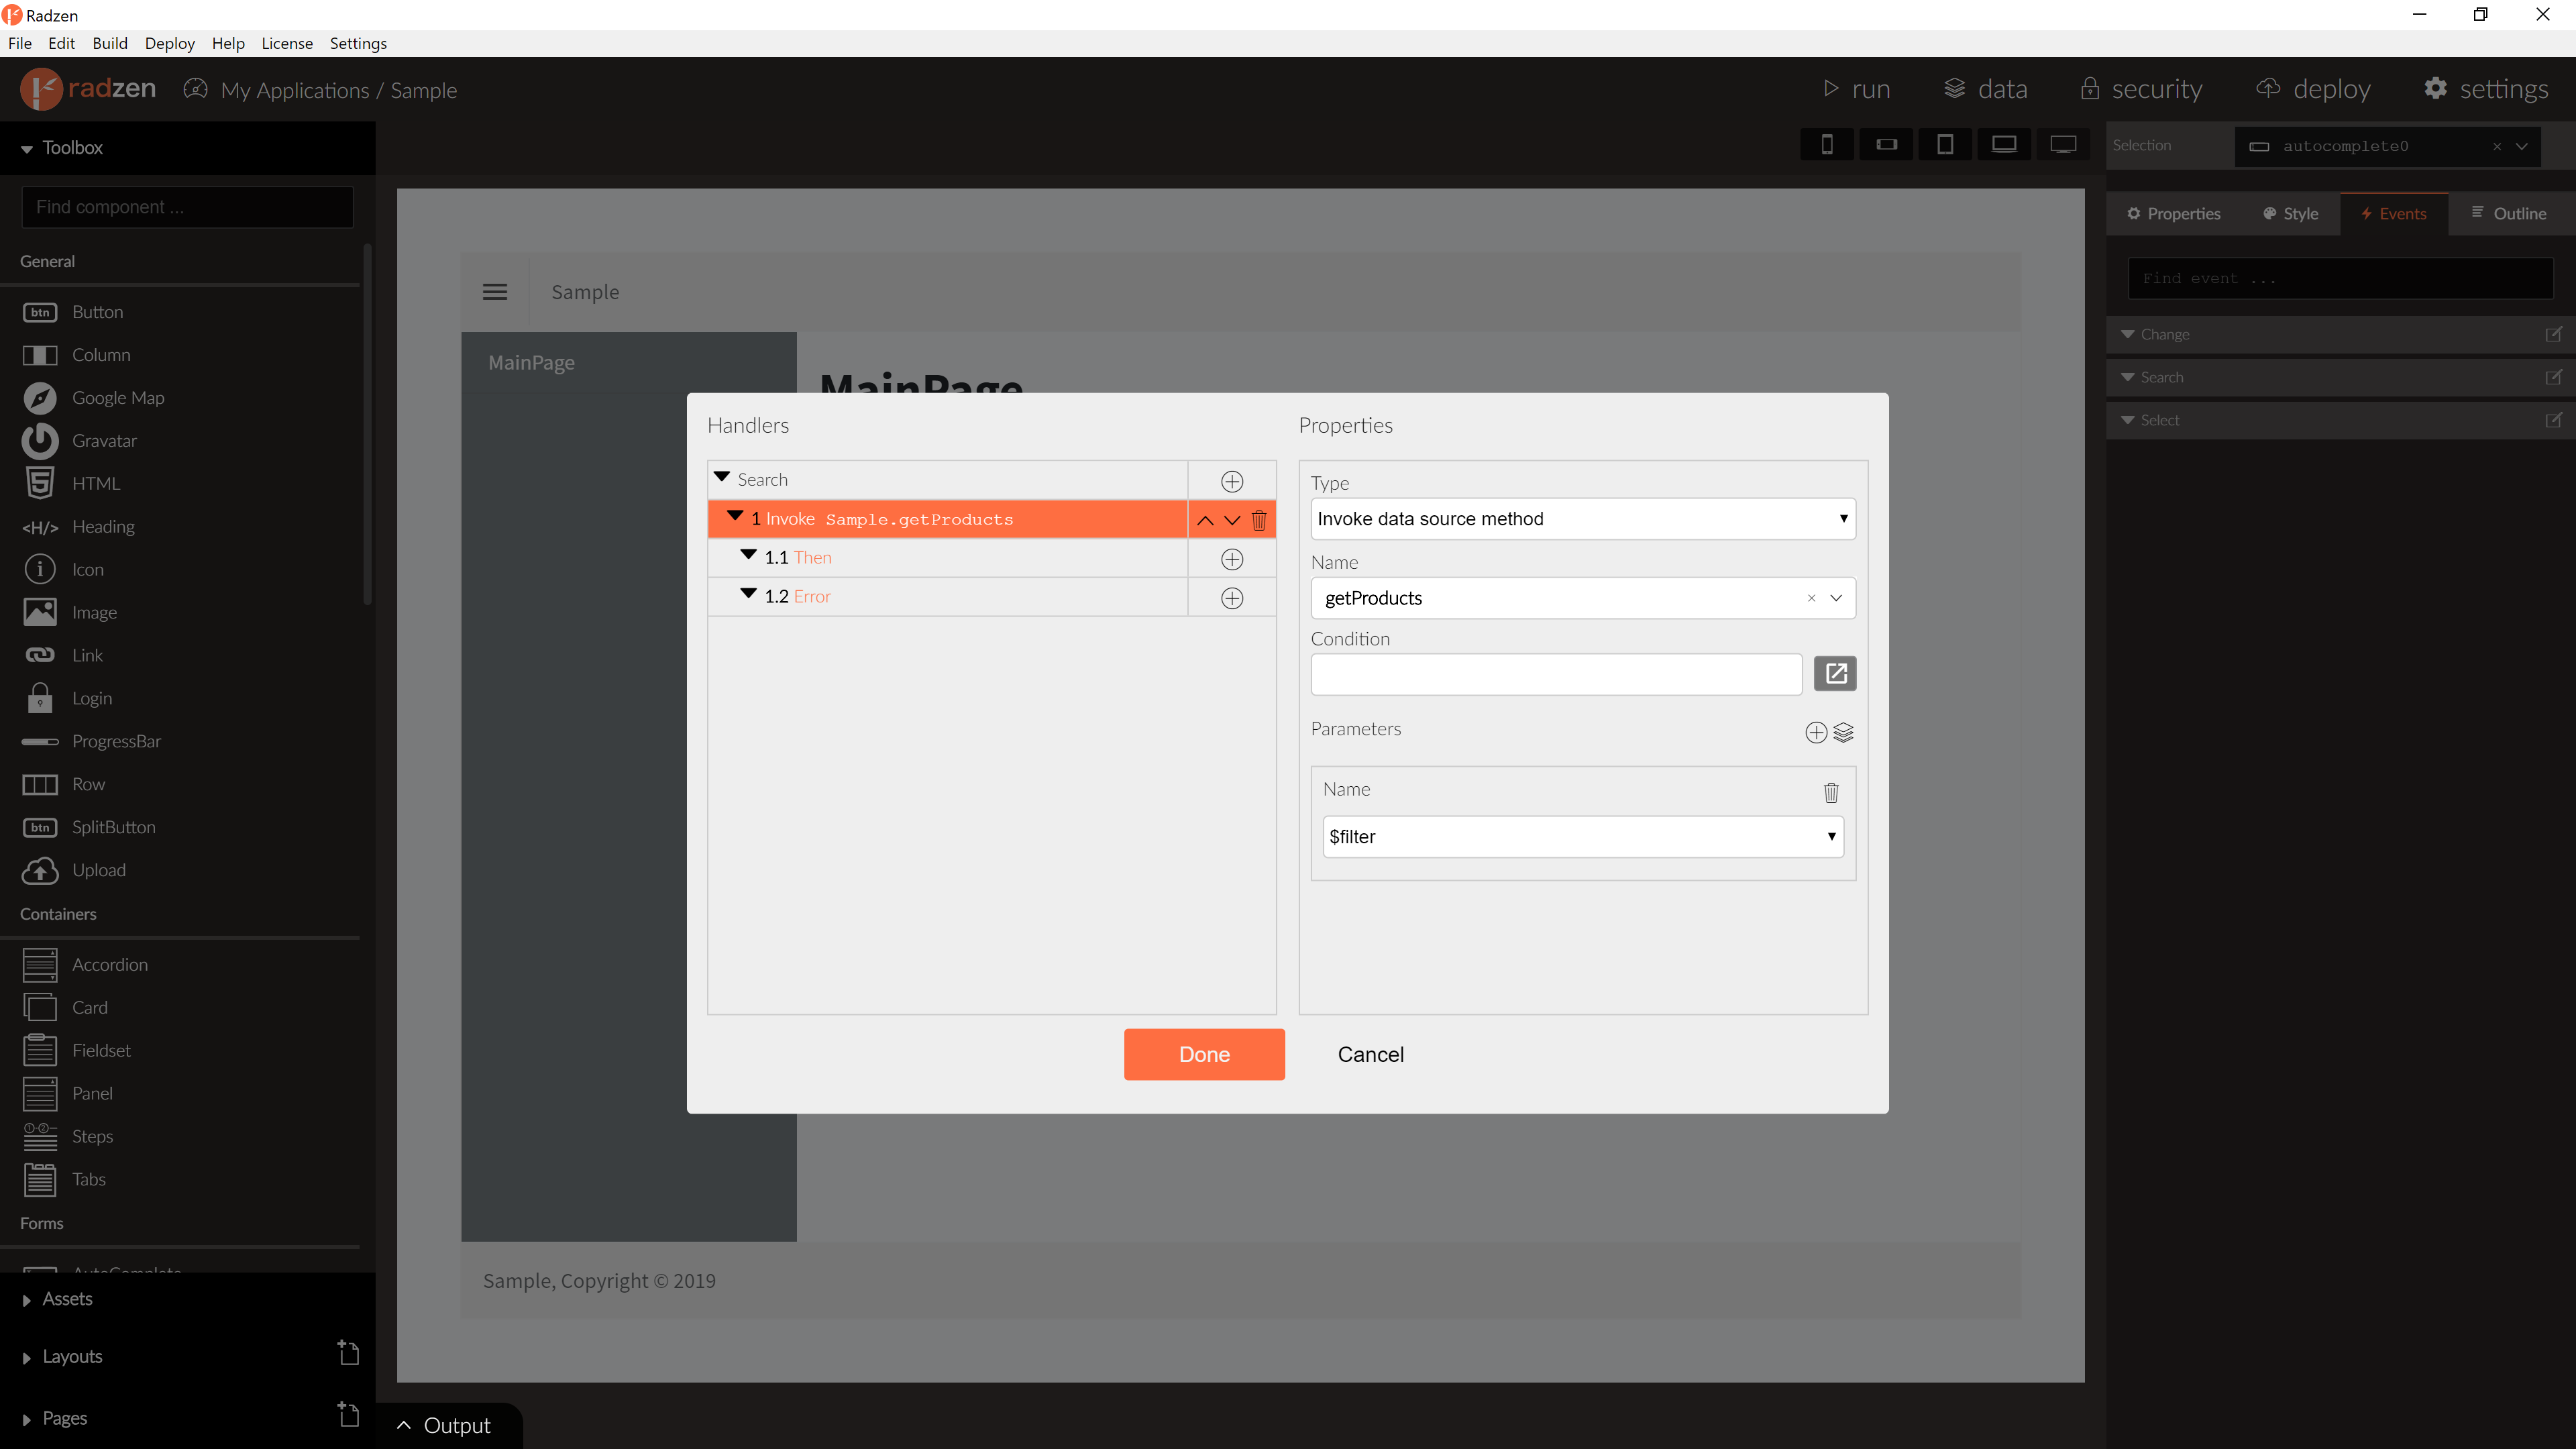Expand the Pages section
Viewport: 2576px width, 1449px height.
pos(27,1419)
